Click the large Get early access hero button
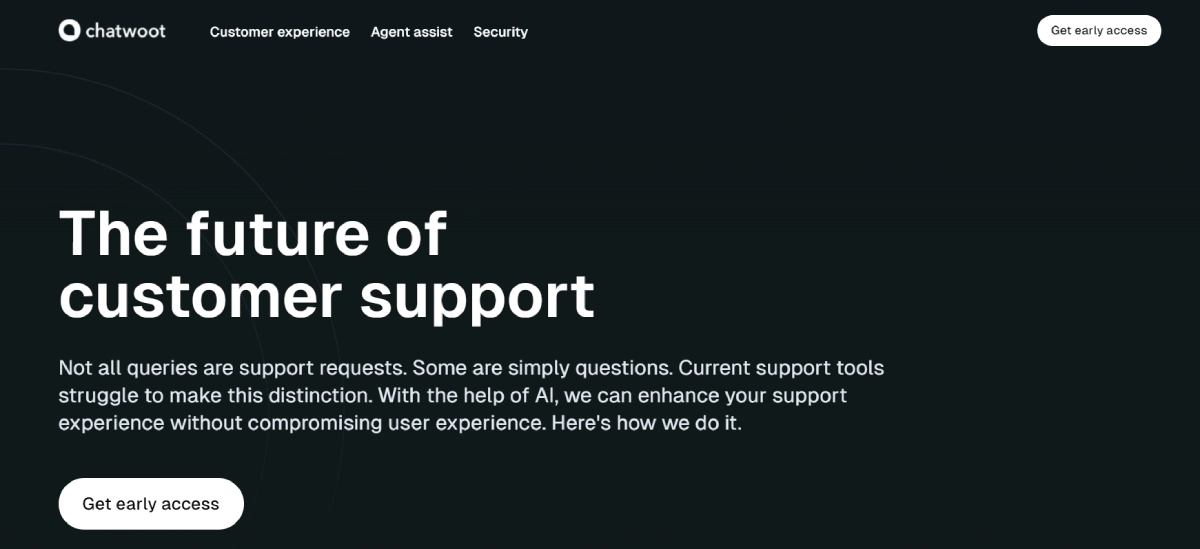The image size is (1200, 549). (151, 504)
